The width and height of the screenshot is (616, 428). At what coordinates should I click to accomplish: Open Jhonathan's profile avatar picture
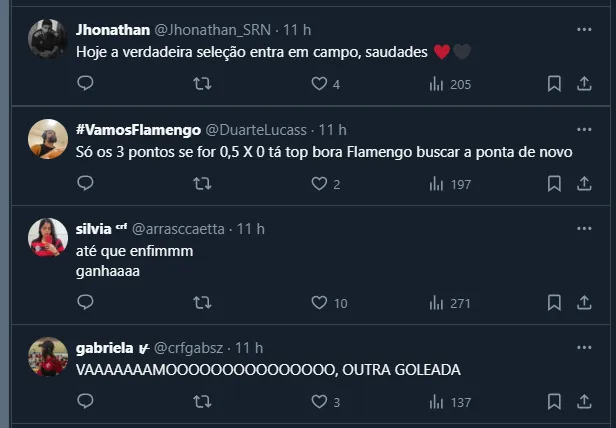(x=47, y=38)
